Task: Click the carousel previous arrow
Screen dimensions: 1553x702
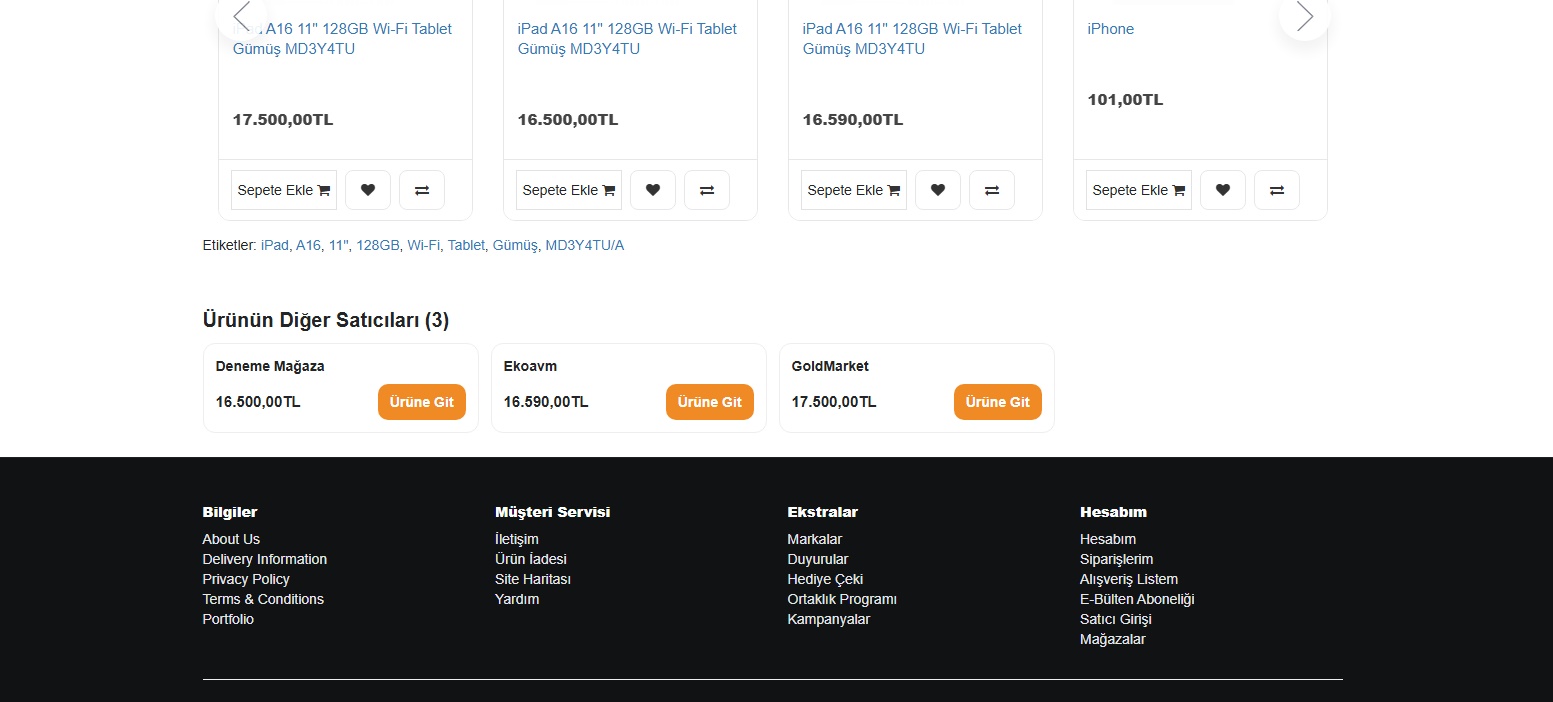Action: pos(241,16)
